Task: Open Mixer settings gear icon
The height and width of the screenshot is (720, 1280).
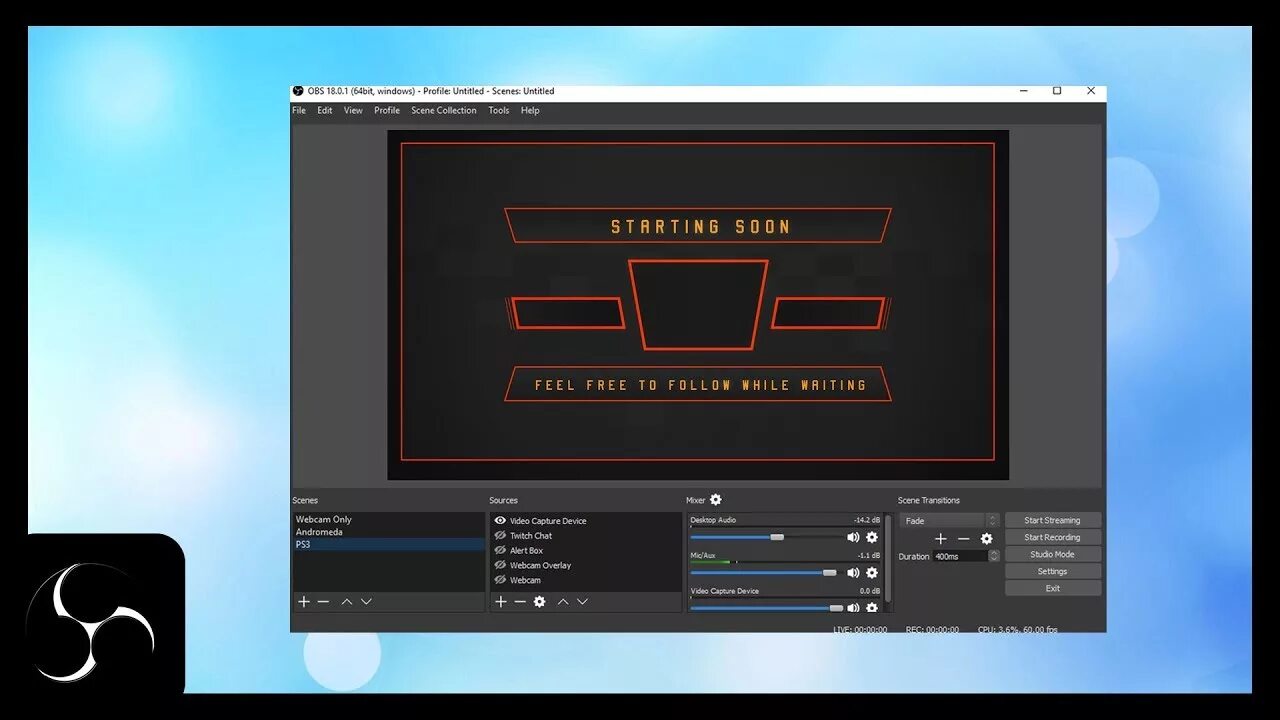Action: 716,500
